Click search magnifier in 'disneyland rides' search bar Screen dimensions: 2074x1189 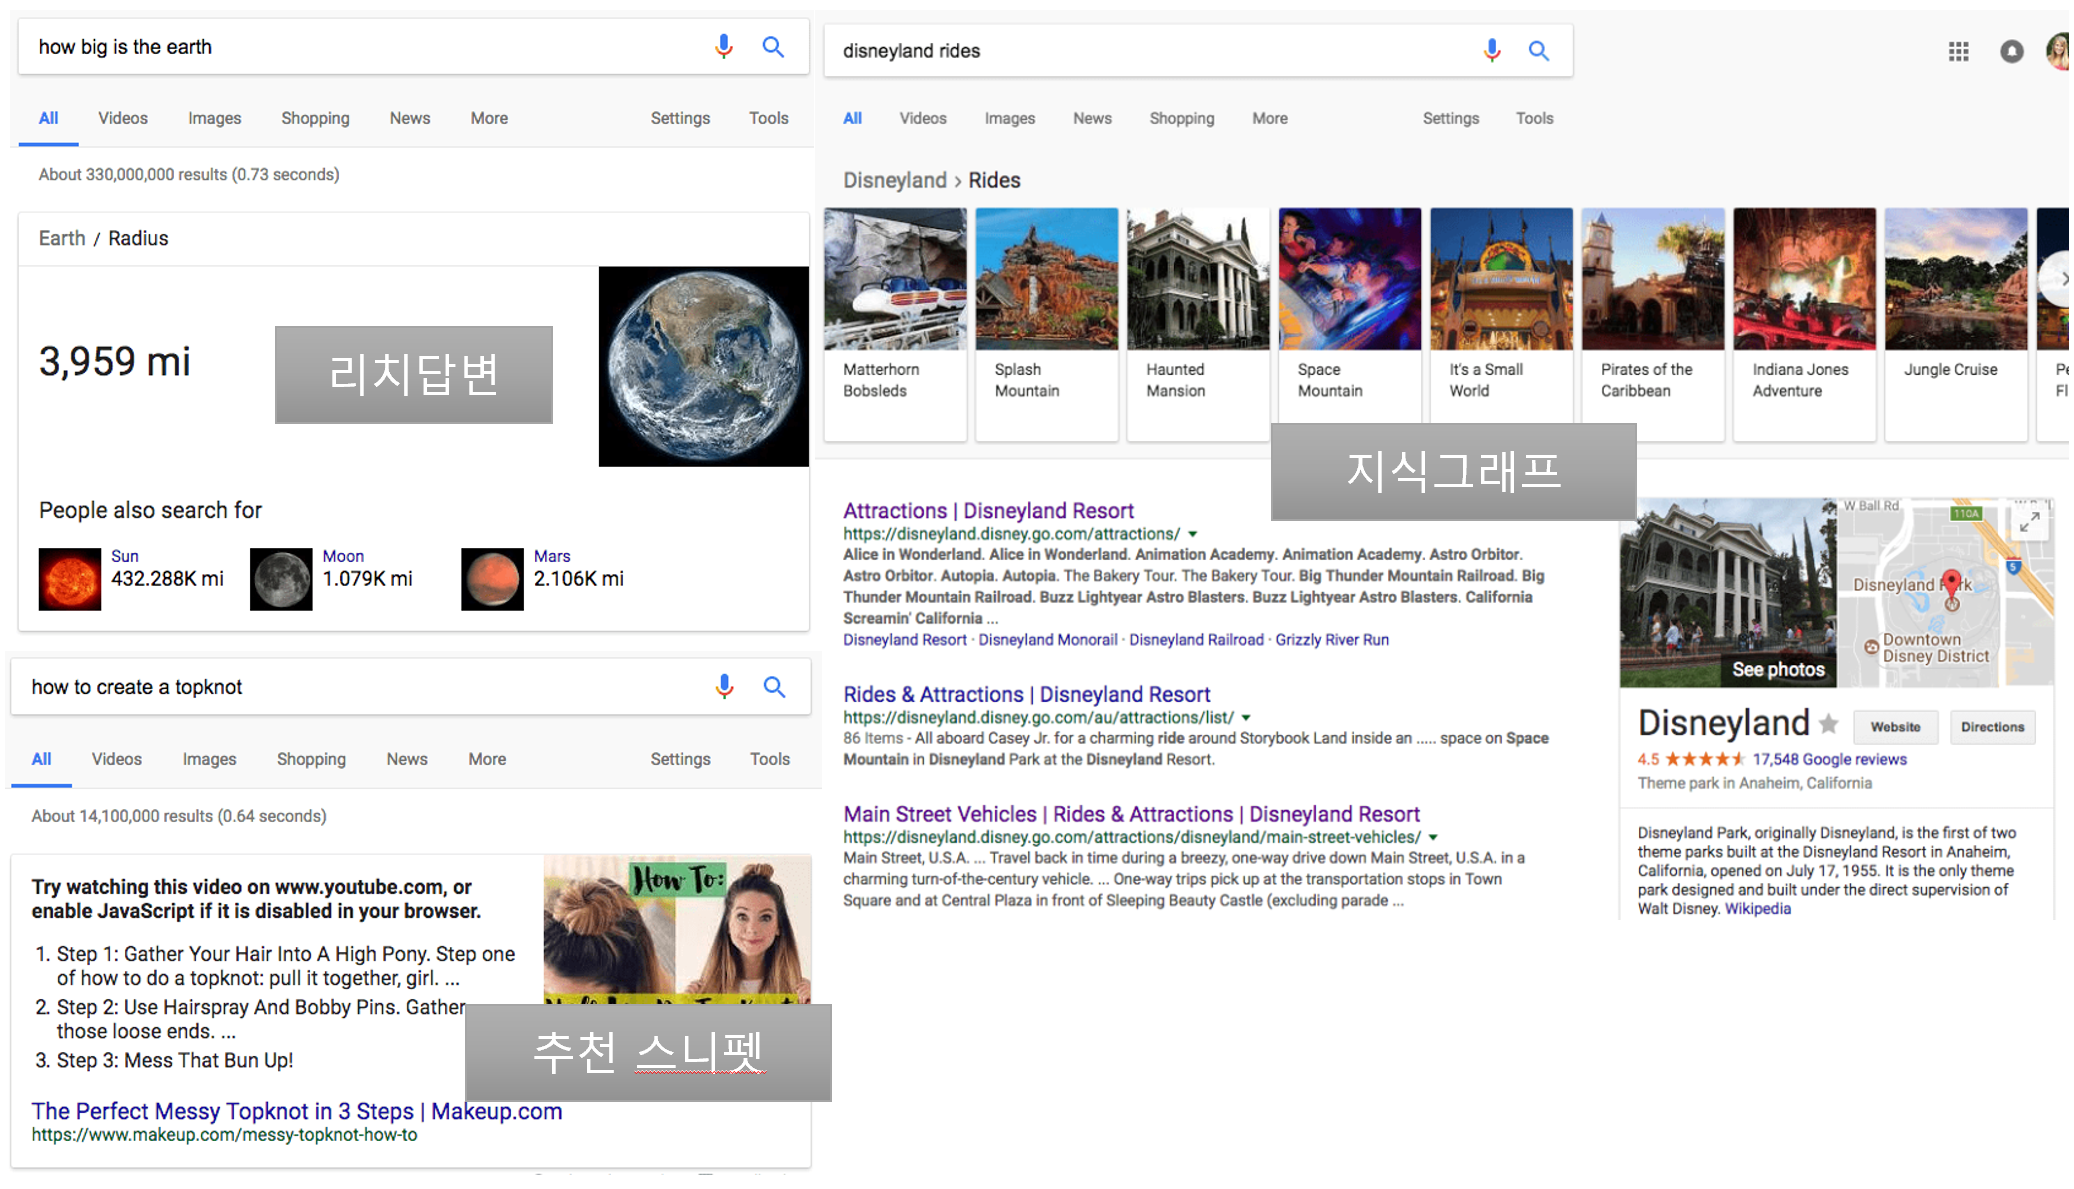(x=1539, y=50)
